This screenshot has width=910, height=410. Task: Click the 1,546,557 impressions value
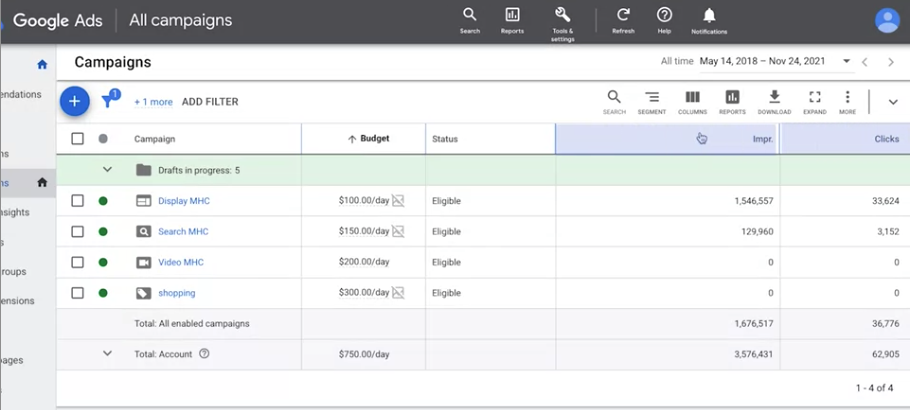[x=753, y=201]
